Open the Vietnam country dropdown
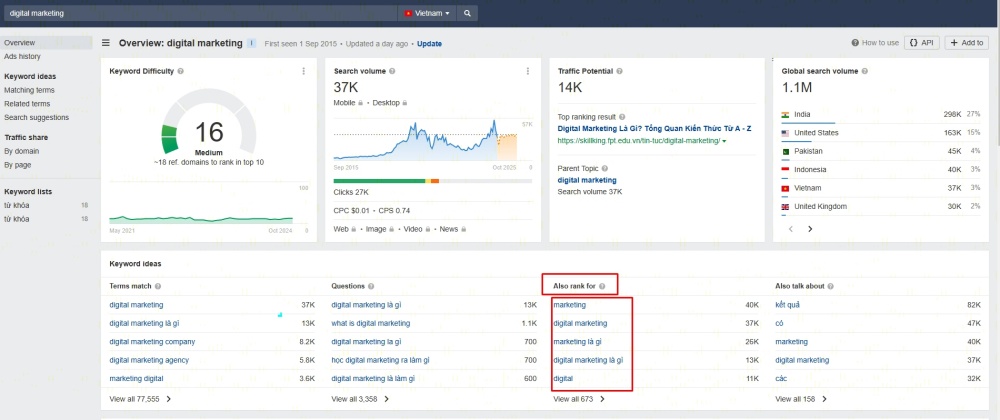1000x420 pixels. (x=427, y=14)
